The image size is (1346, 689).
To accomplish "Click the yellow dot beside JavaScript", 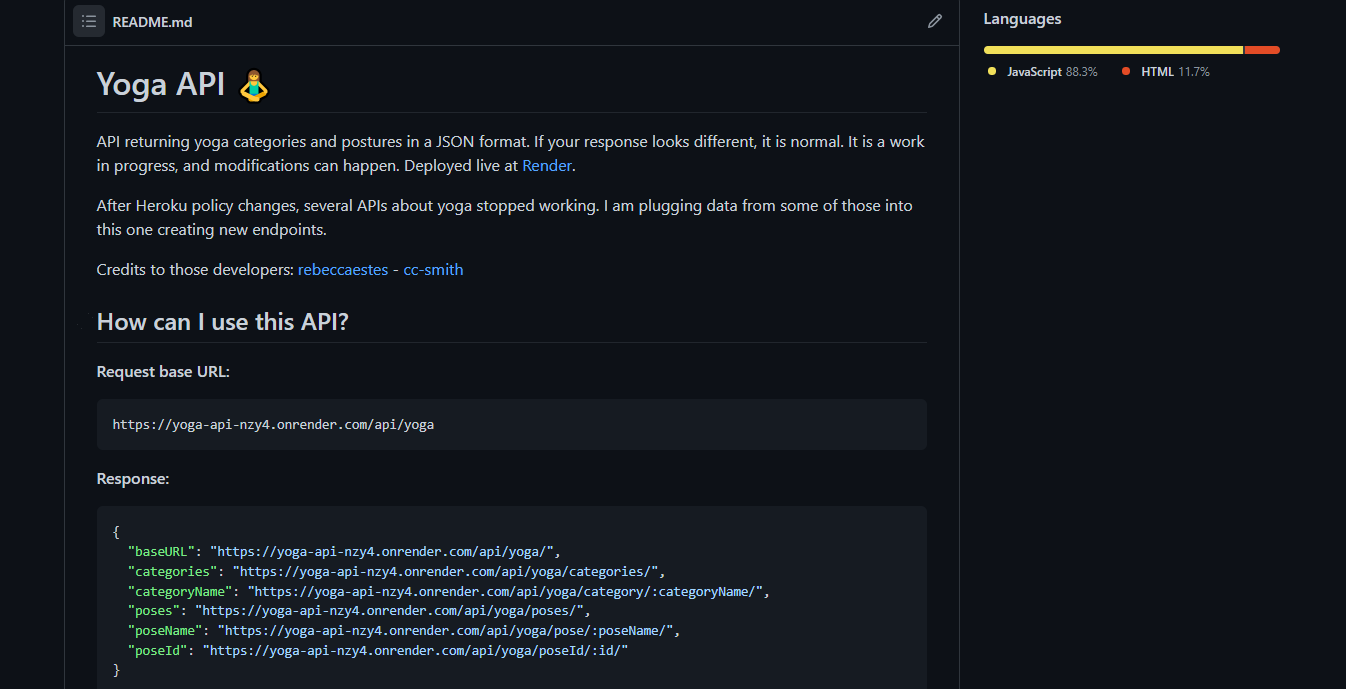I will click(x=992, y=71).
